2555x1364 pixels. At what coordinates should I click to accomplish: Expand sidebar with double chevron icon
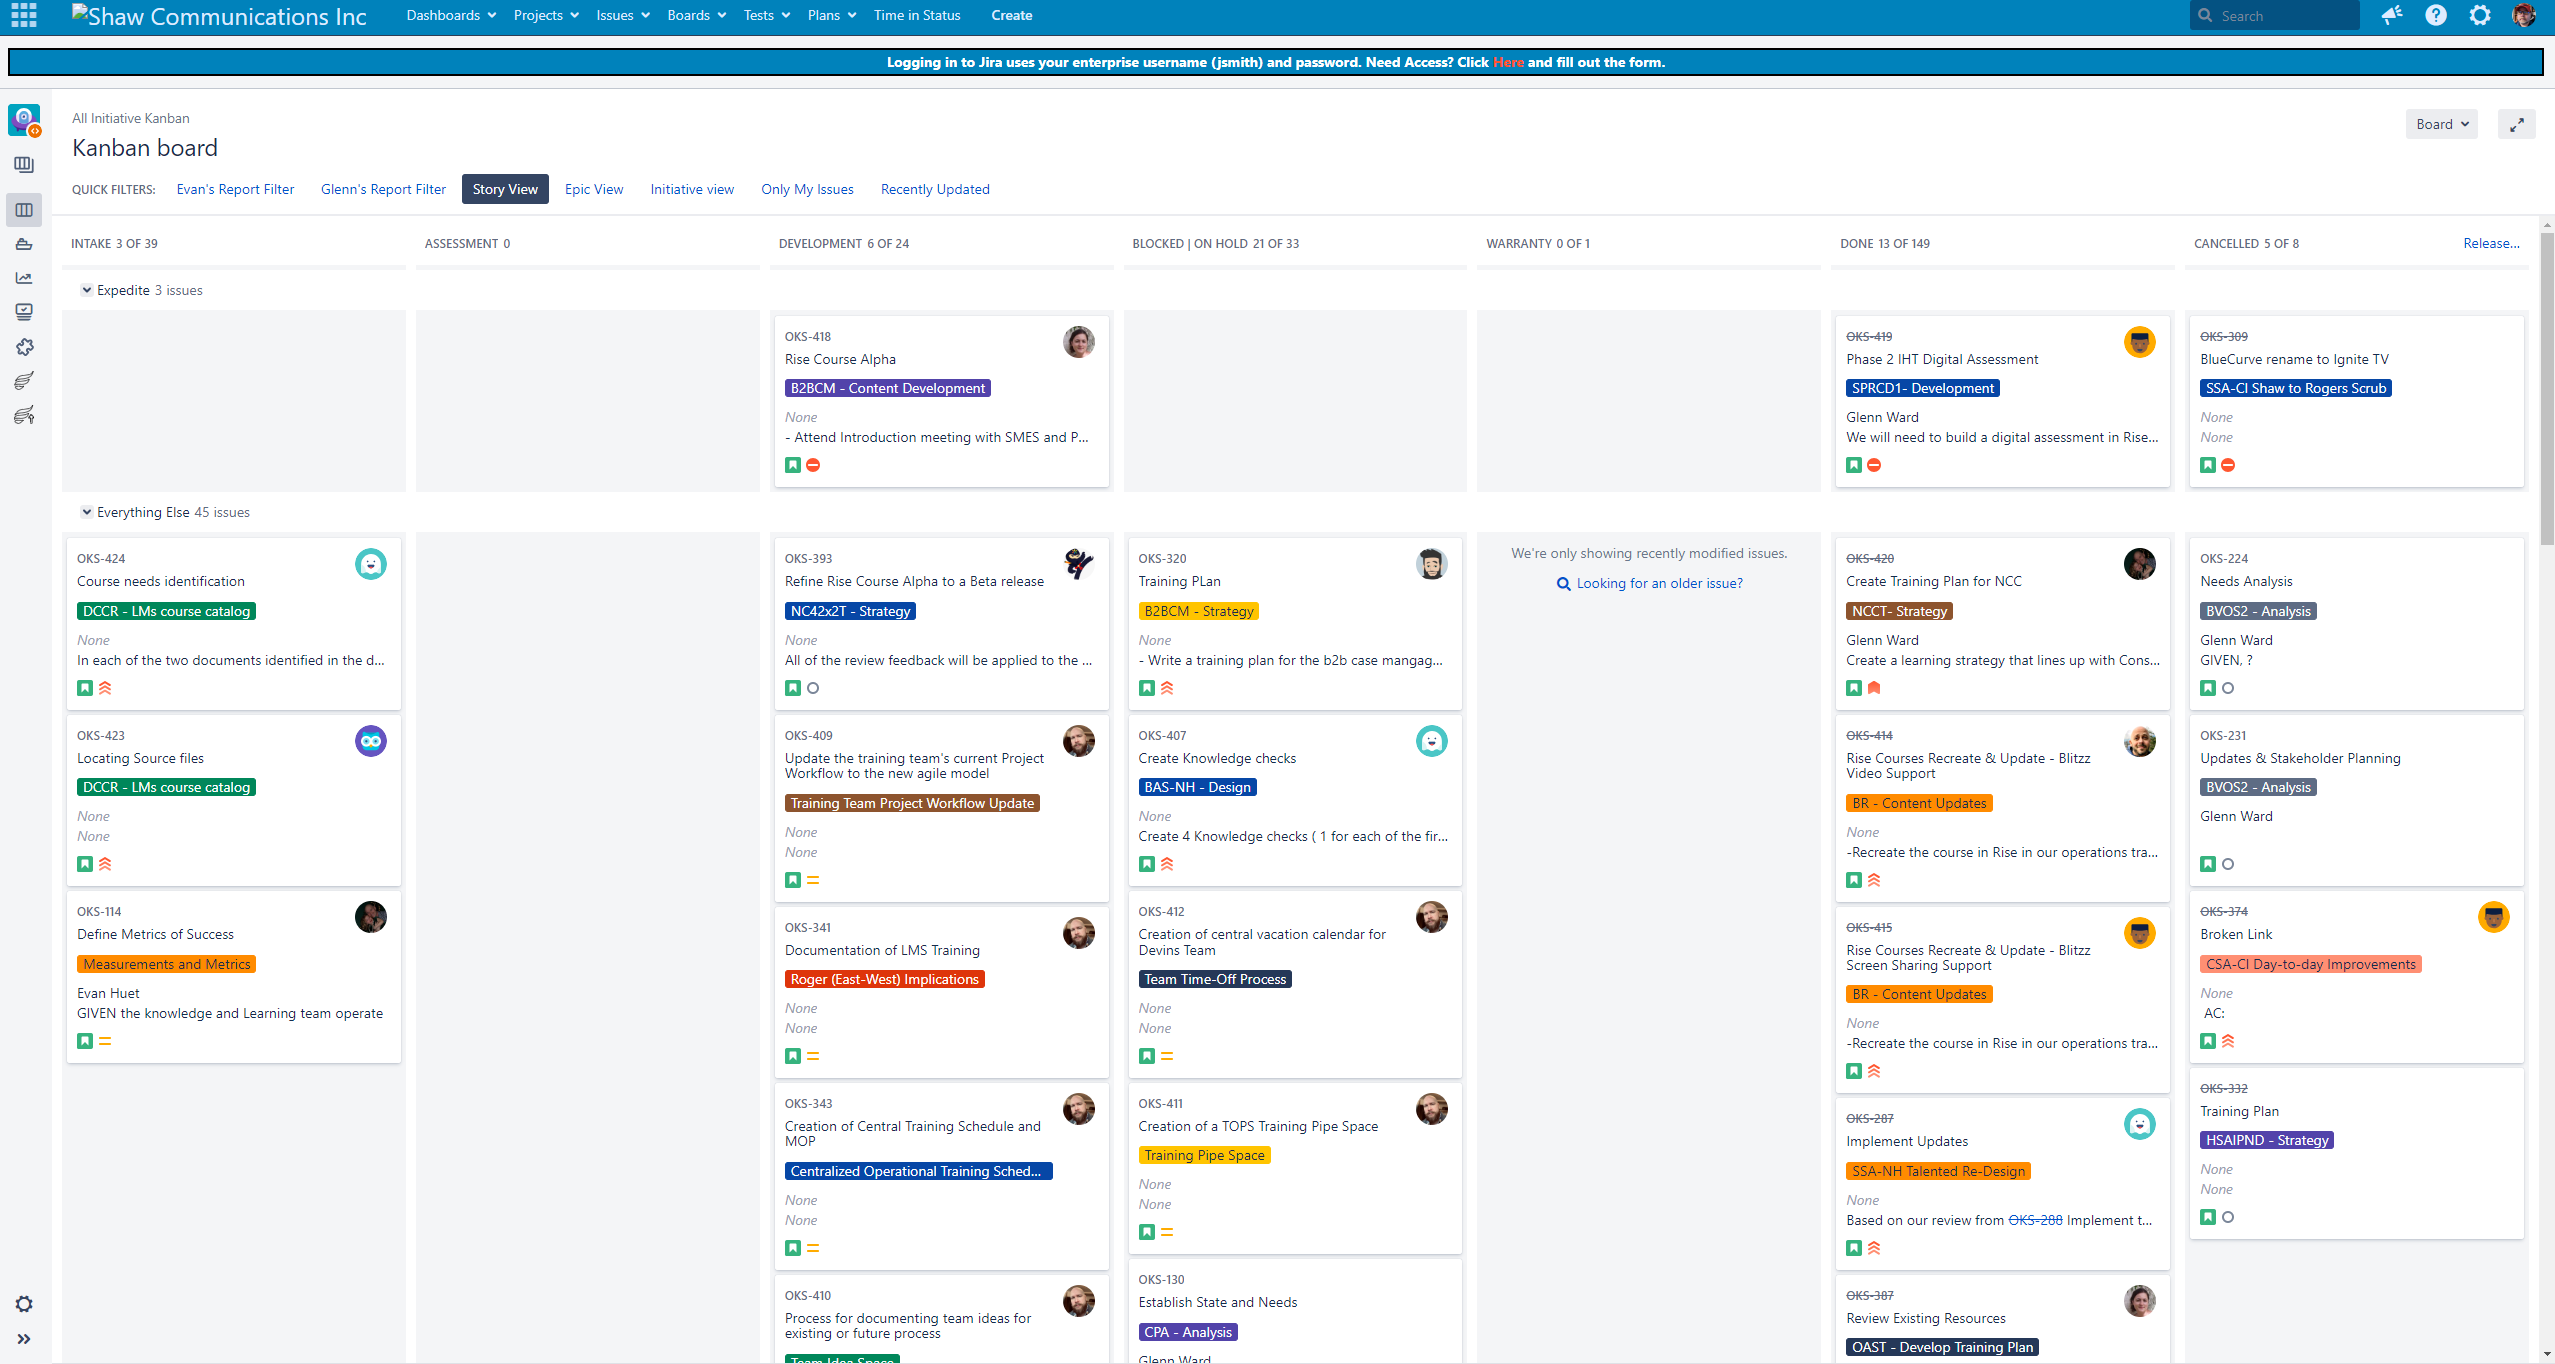24,1339
